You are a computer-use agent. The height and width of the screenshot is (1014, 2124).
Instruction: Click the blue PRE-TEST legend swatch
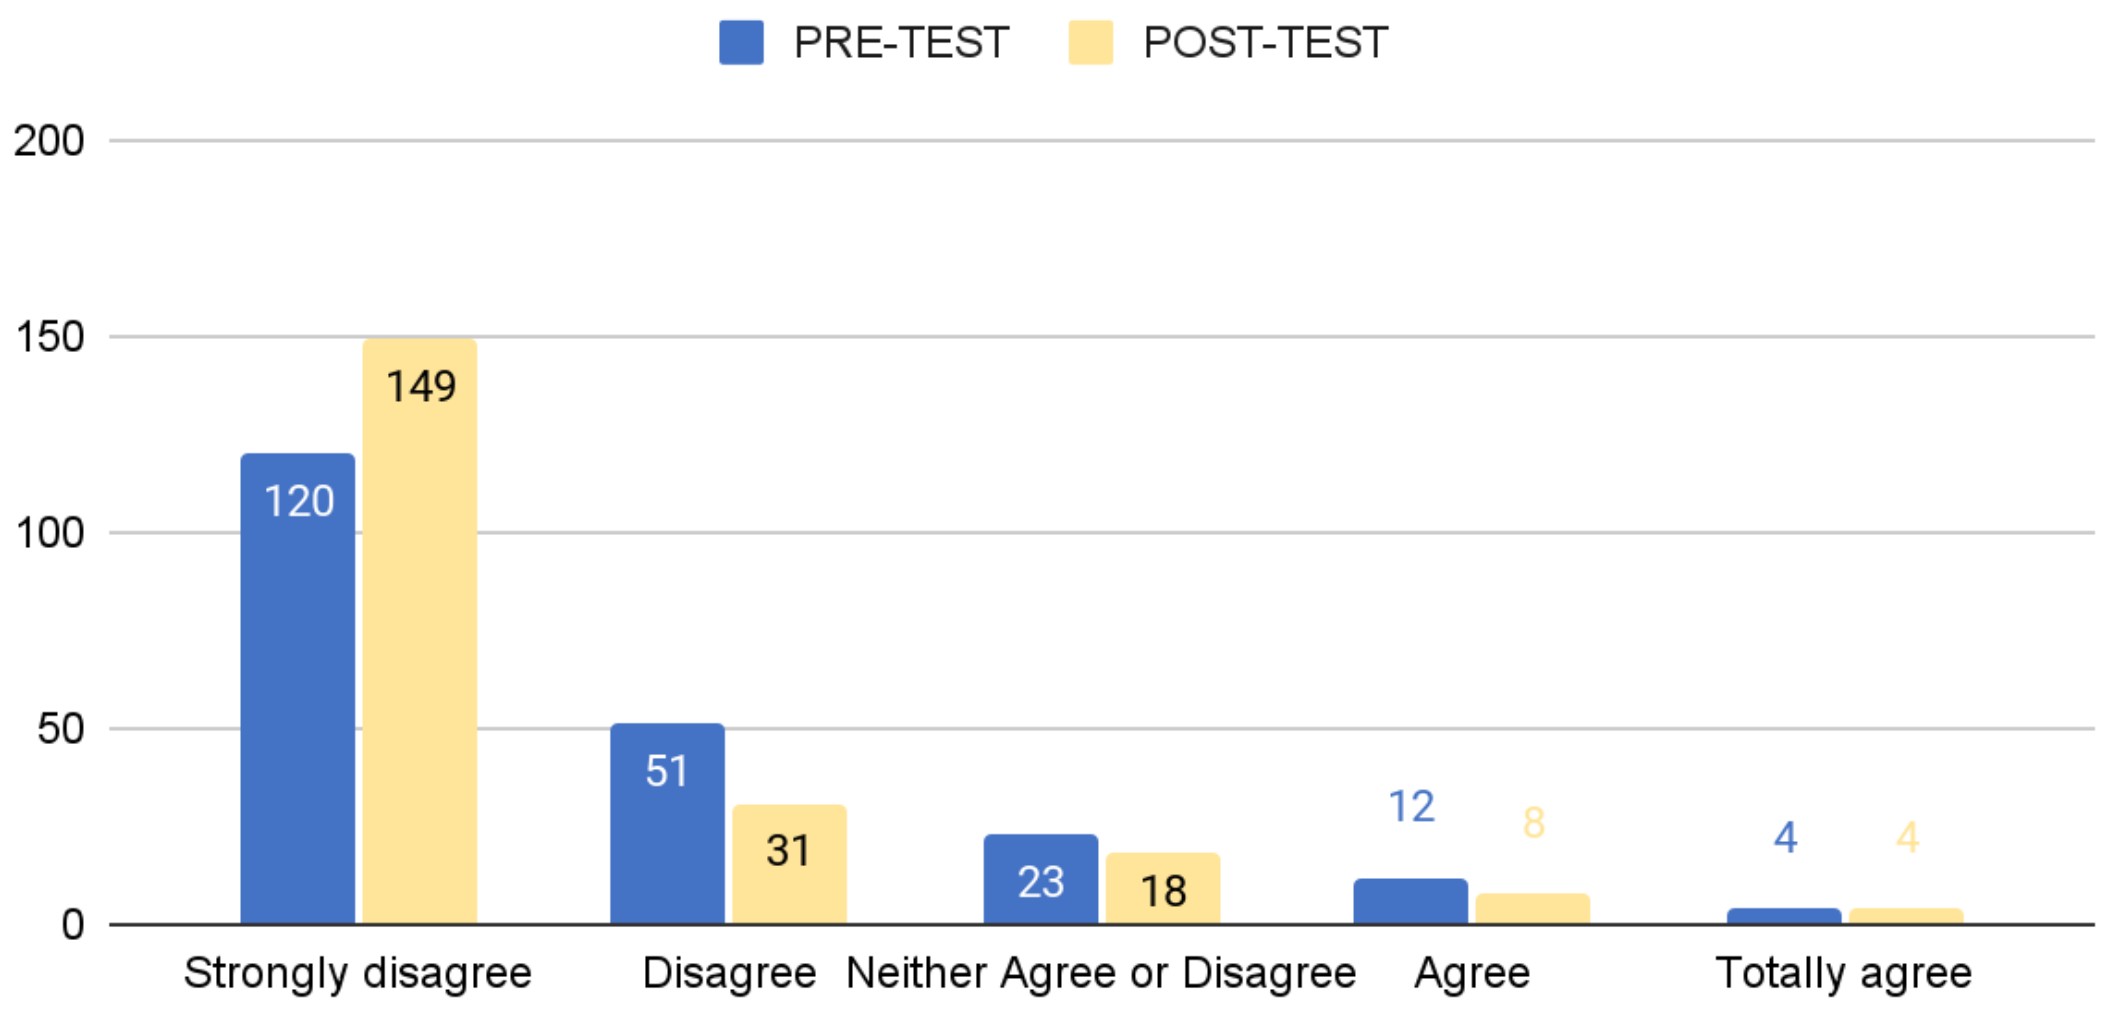(741, 43)
